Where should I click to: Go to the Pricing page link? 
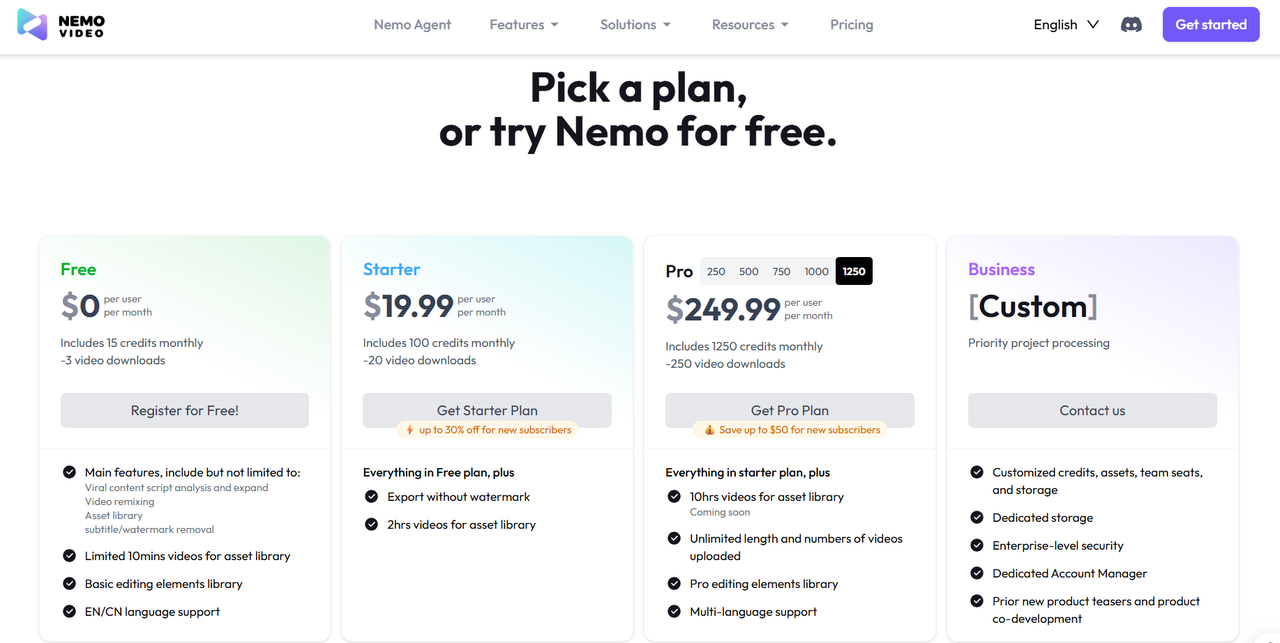[x=851, y=25]
